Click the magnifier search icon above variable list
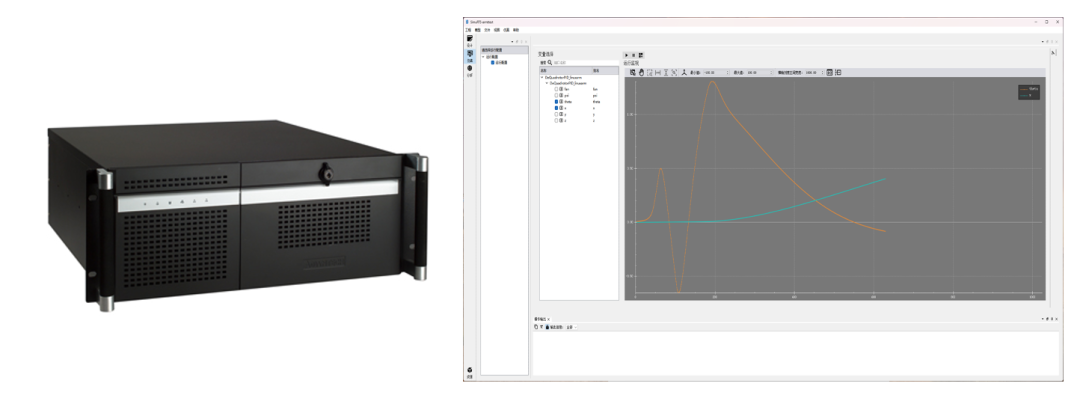 [x=550, y=63]
